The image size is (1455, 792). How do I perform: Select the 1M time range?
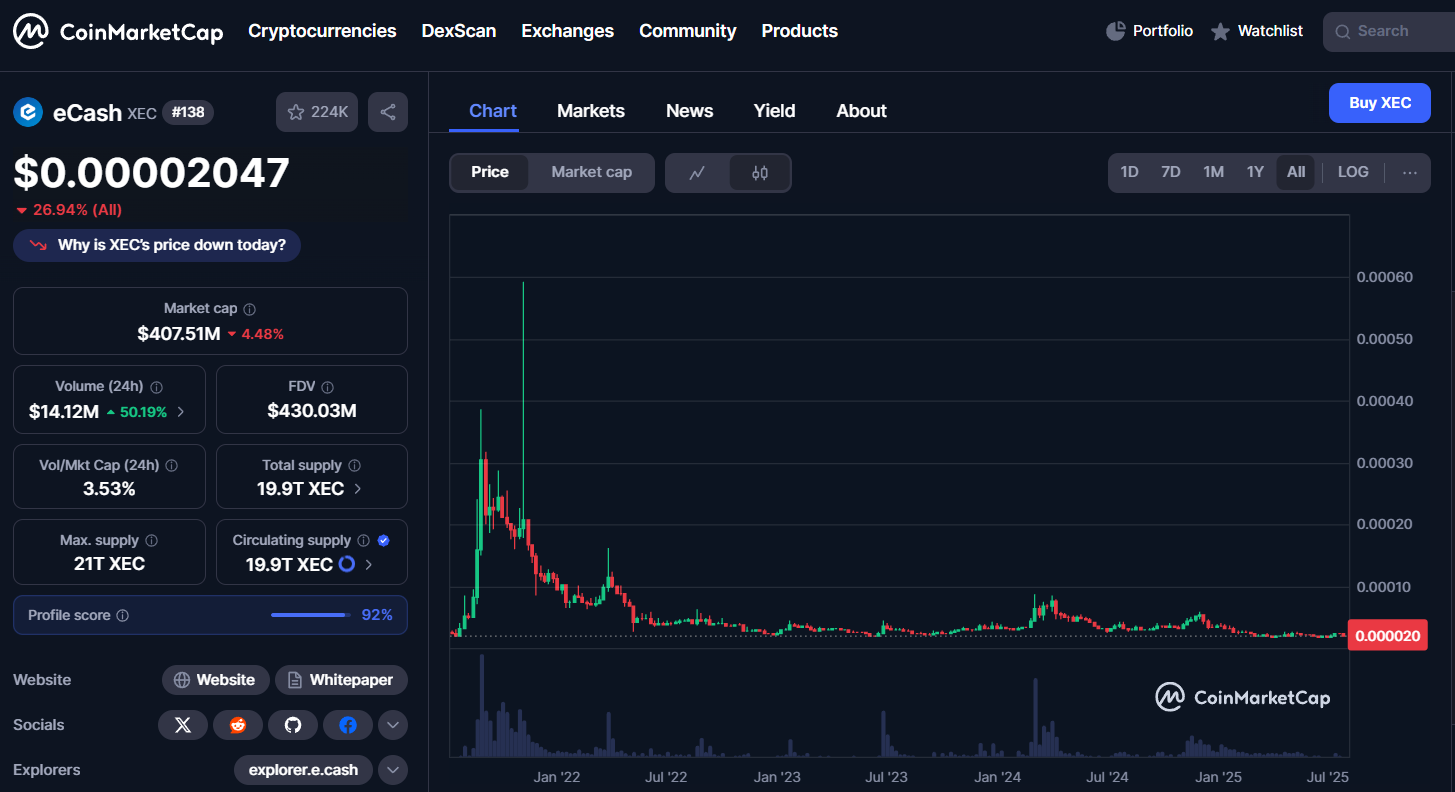coord(1214,172)
